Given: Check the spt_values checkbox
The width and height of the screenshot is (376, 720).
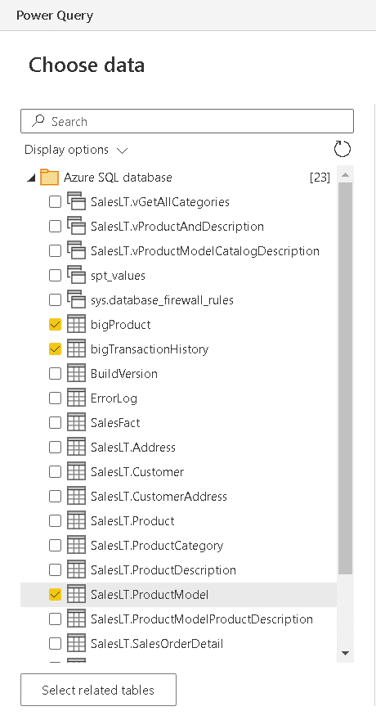Looking at the screenshot, I should pos(55,276).
